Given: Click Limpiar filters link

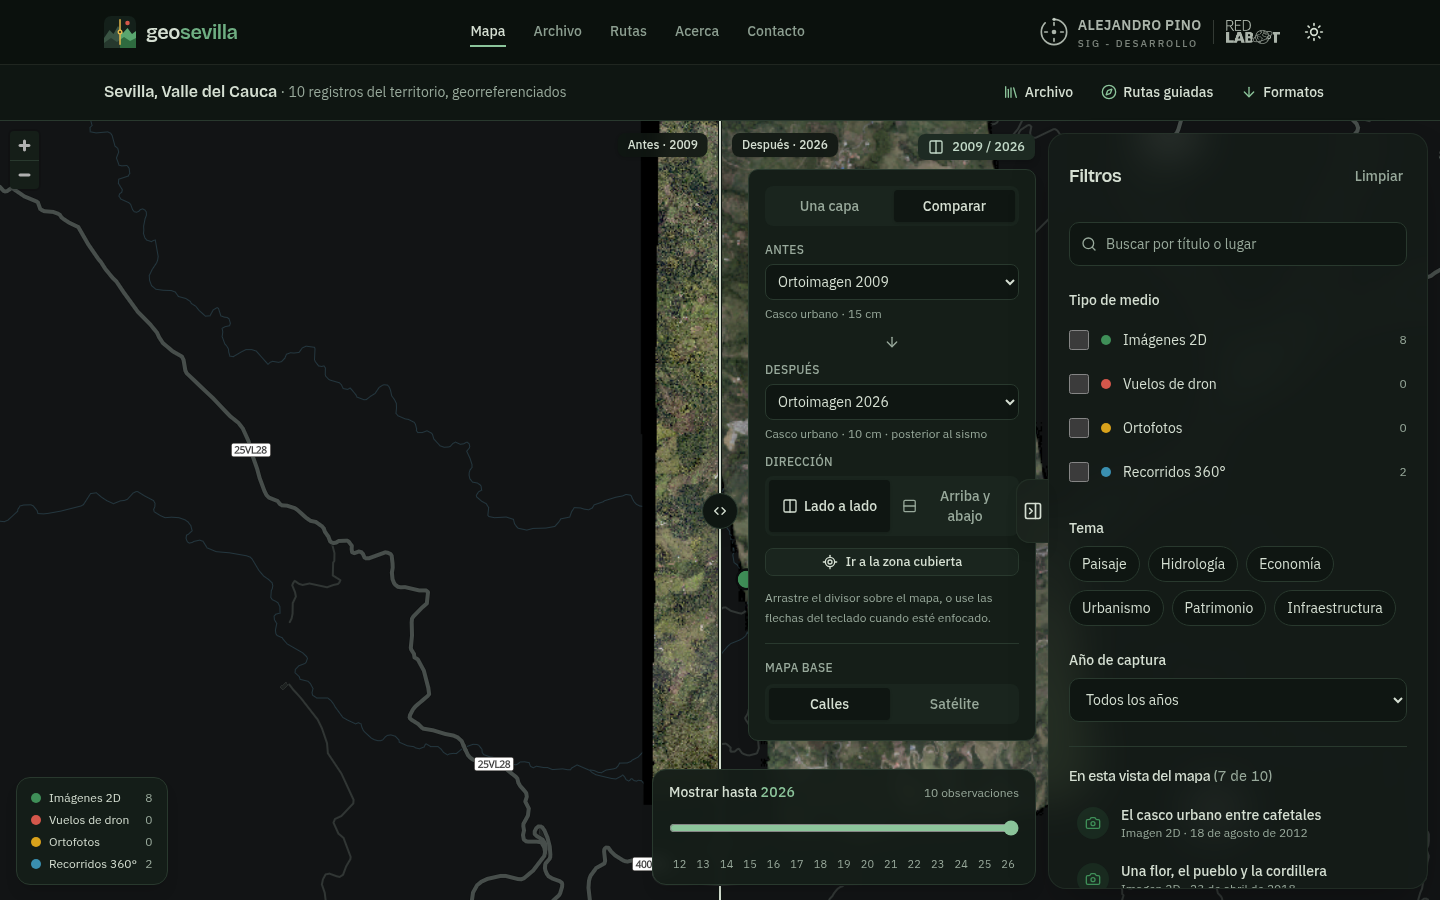Looking at the screenshot, I should point(1378,176).
